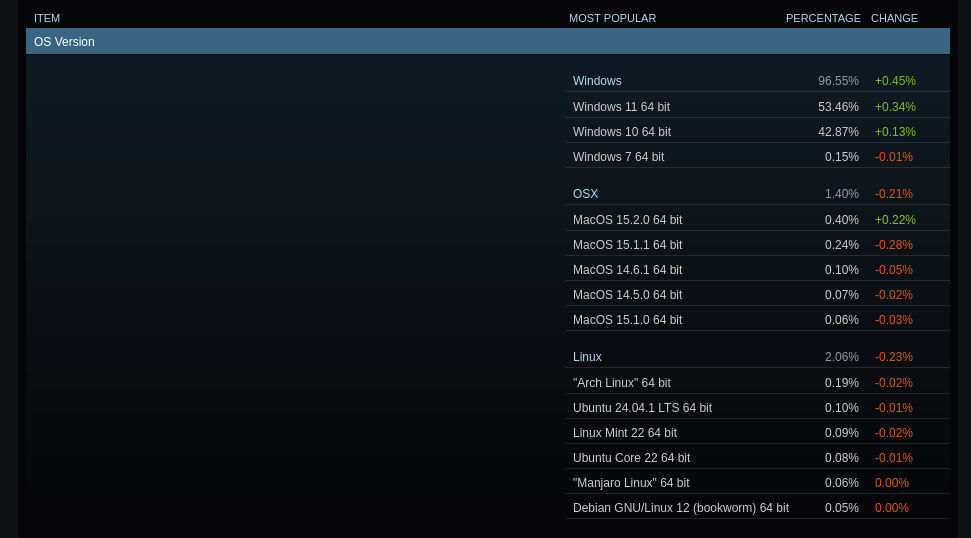
Task: Click the 96.55% Windows total percentage
Action: 838,81
